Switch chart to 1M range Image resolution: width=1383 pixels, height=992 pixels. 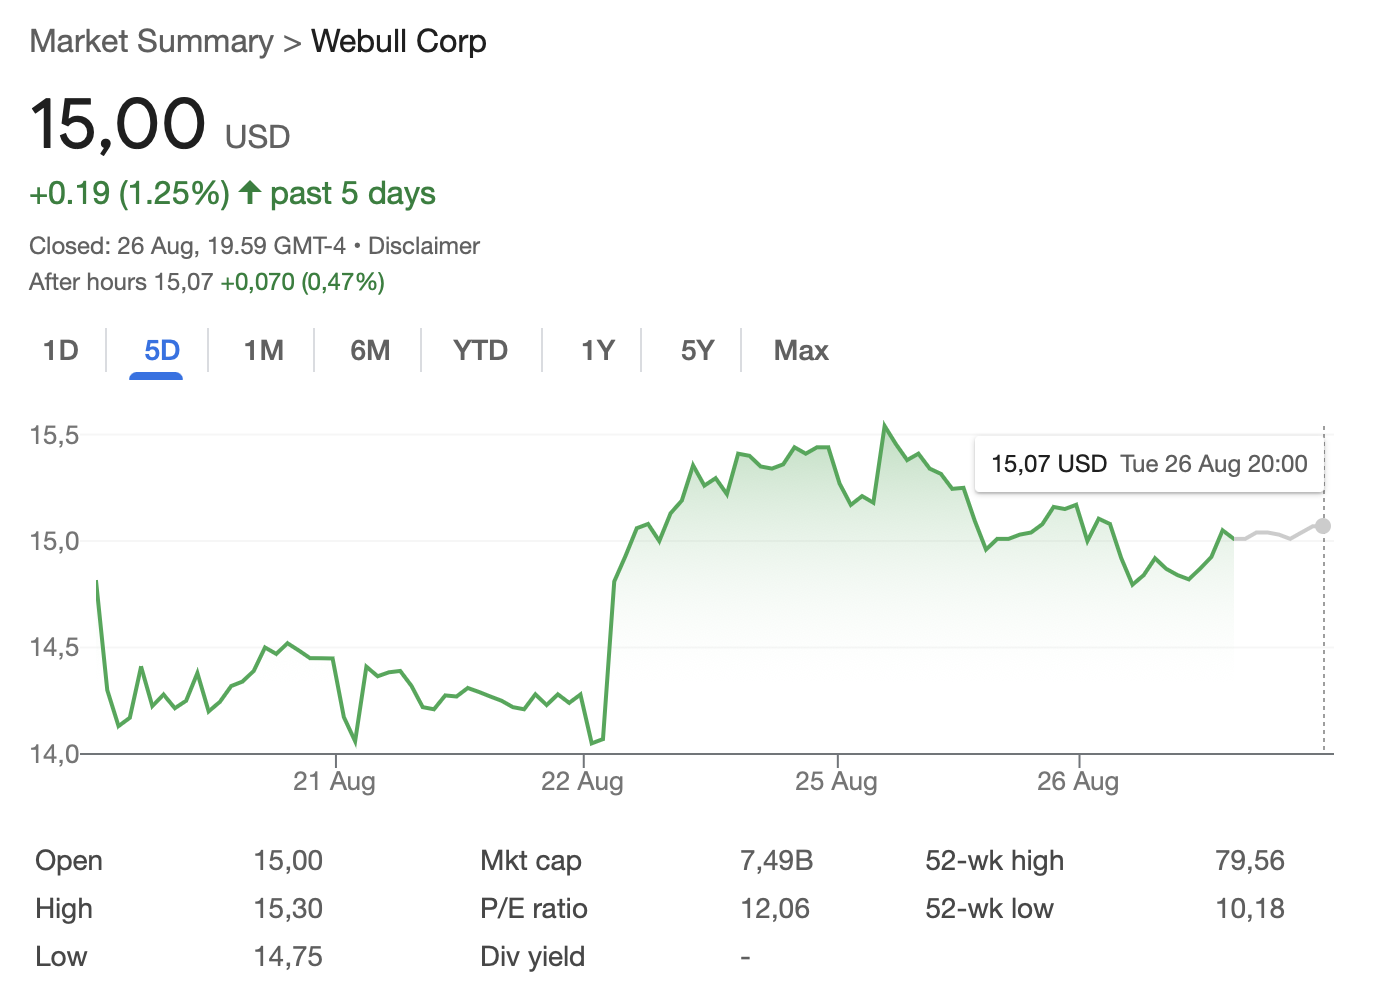(264, 350)
